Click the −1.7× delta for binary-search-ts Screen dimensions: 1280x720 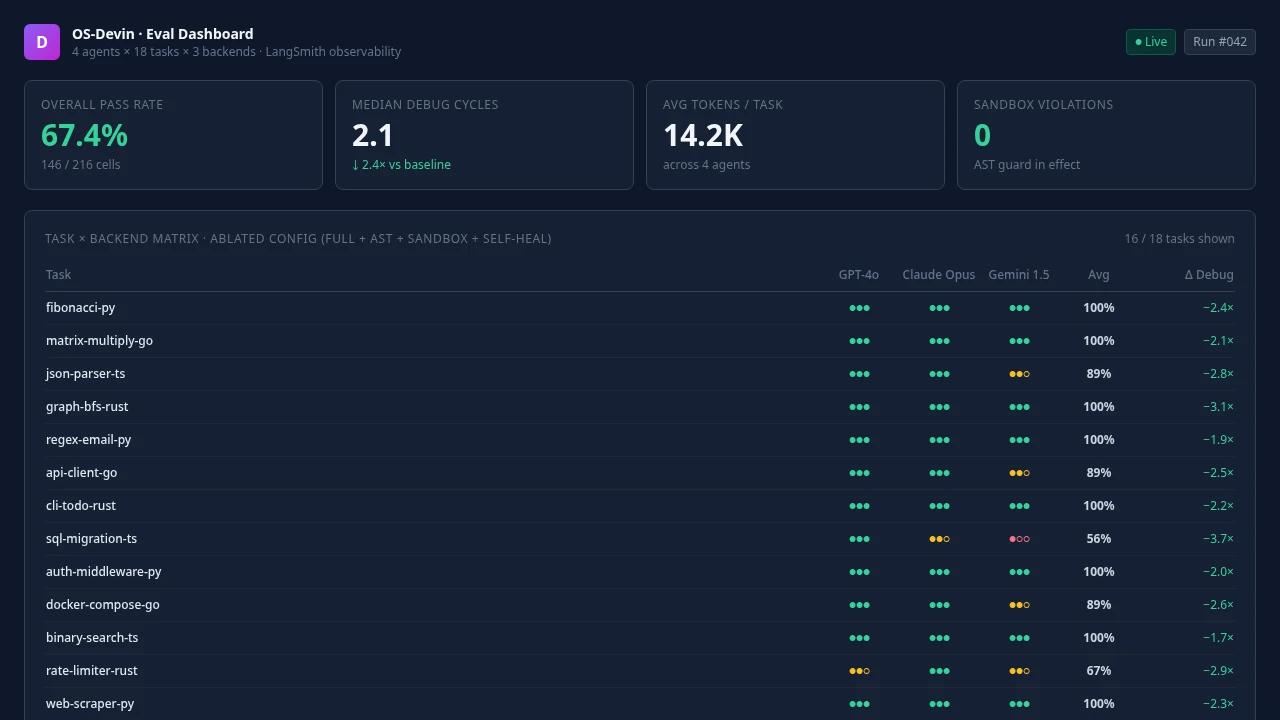(1218, 638)
